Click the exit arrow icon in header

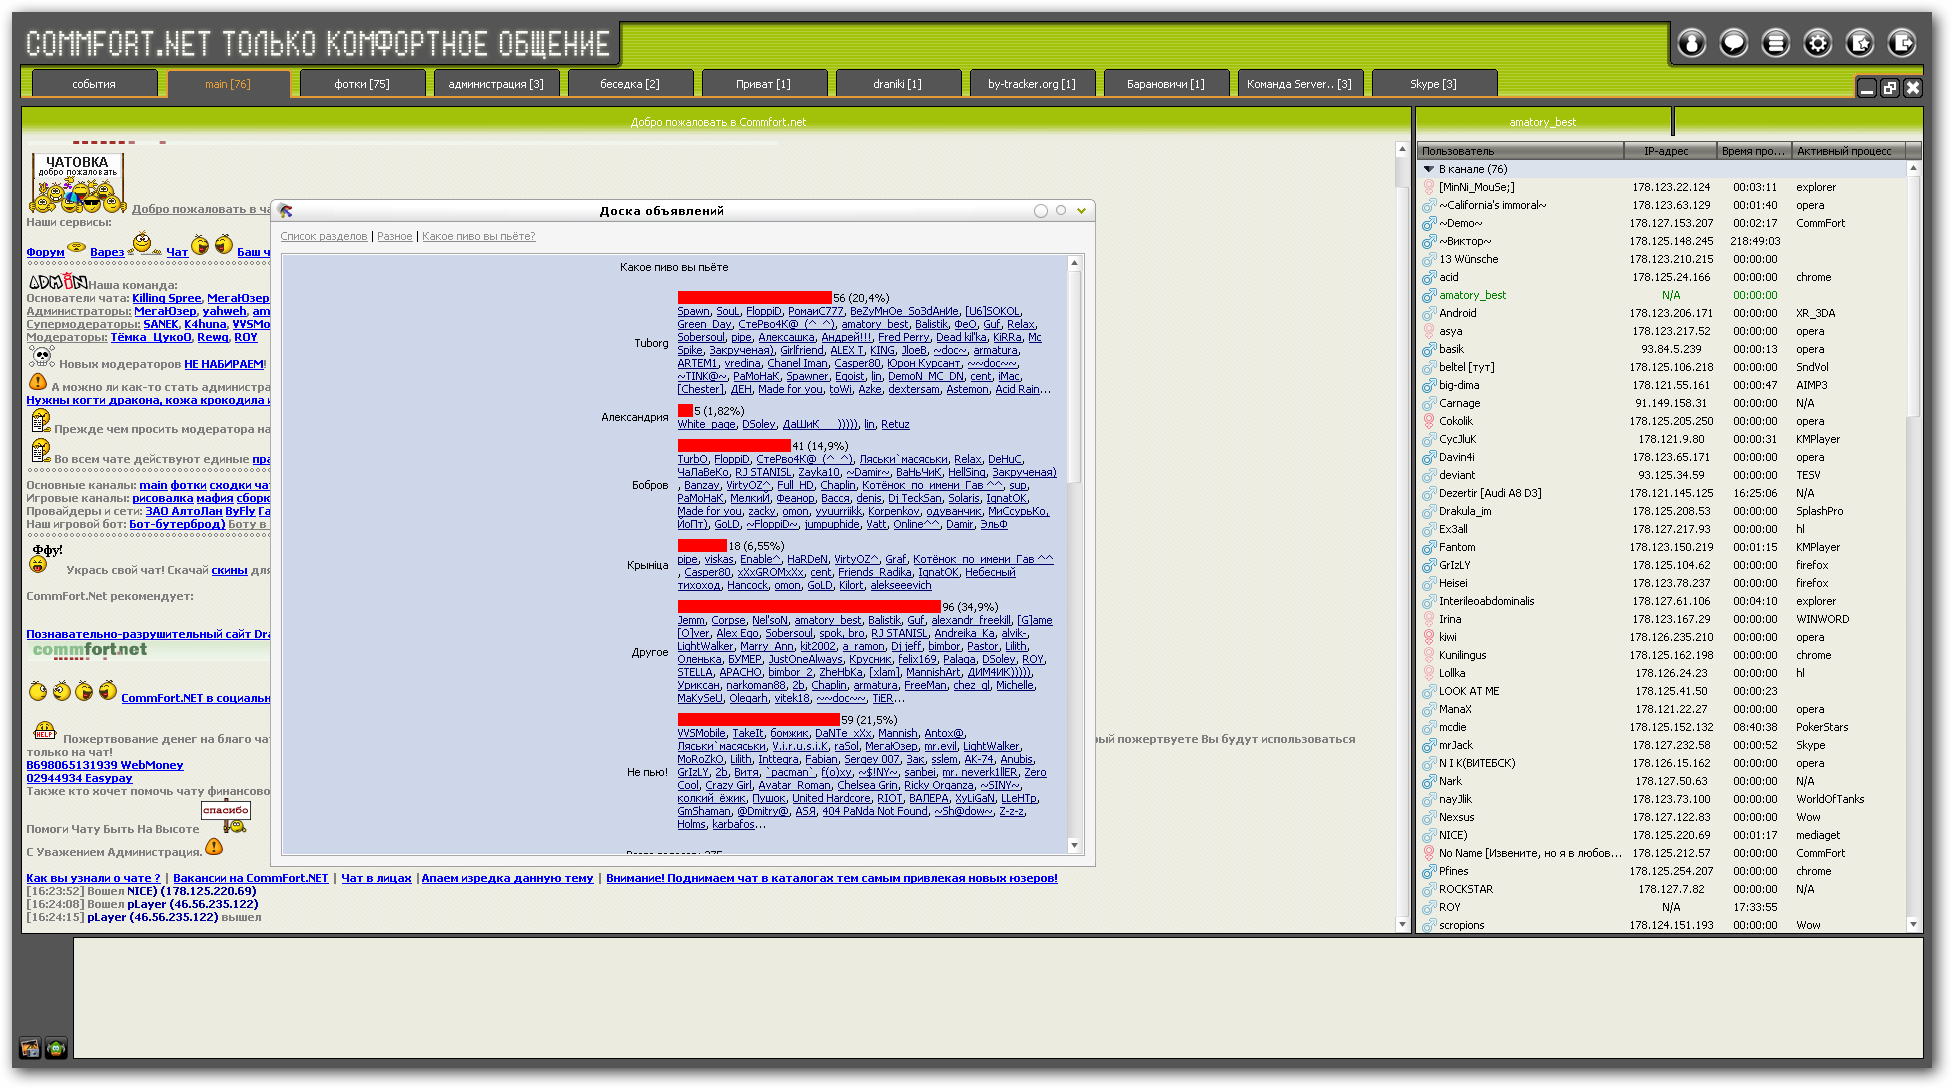pos(1901,43)
